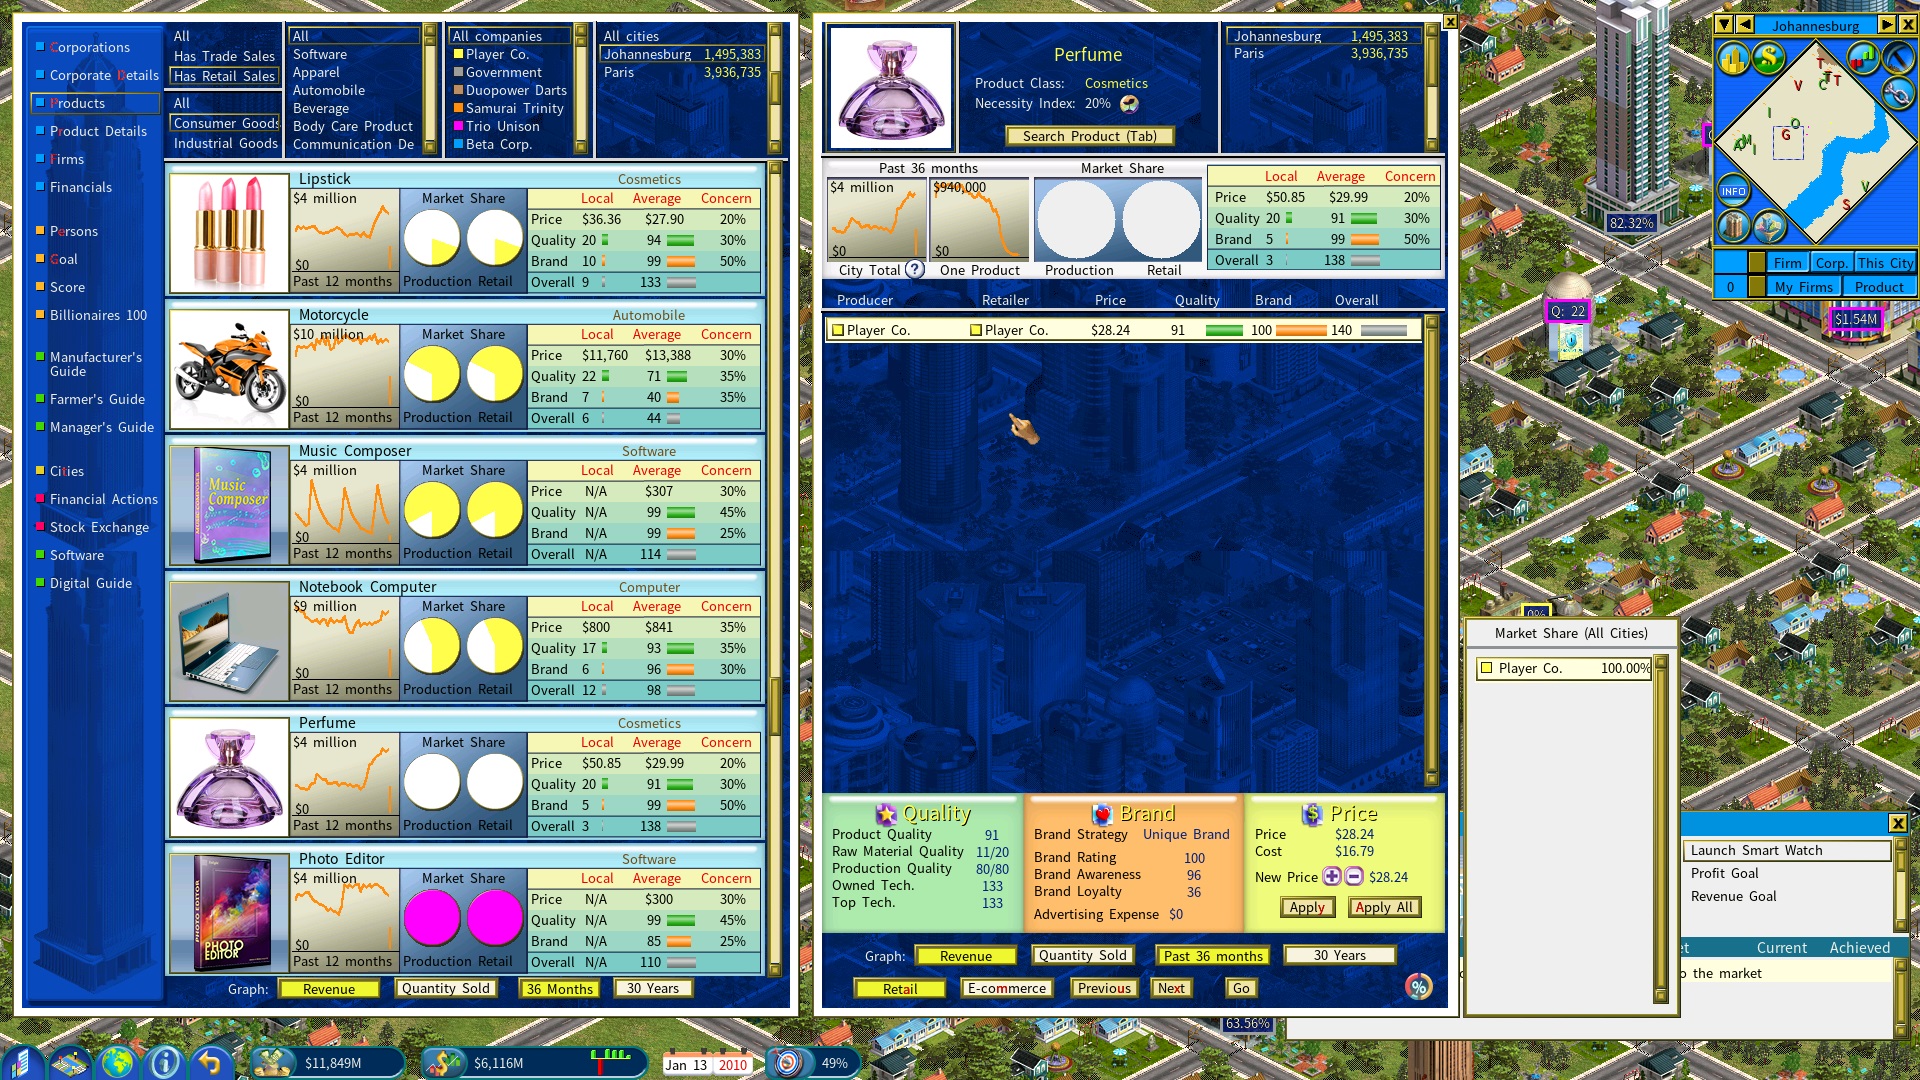Switch to the Firm tab under minimap
1920x1080 pixels.
coord(1788,263)
